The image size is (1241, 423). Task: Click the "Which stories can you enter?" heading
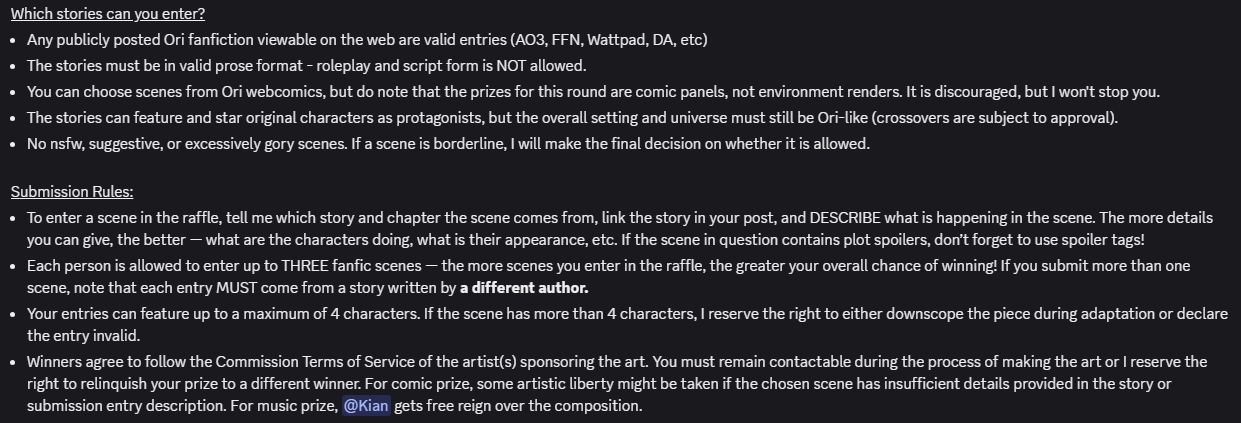[x=108, y=14]
